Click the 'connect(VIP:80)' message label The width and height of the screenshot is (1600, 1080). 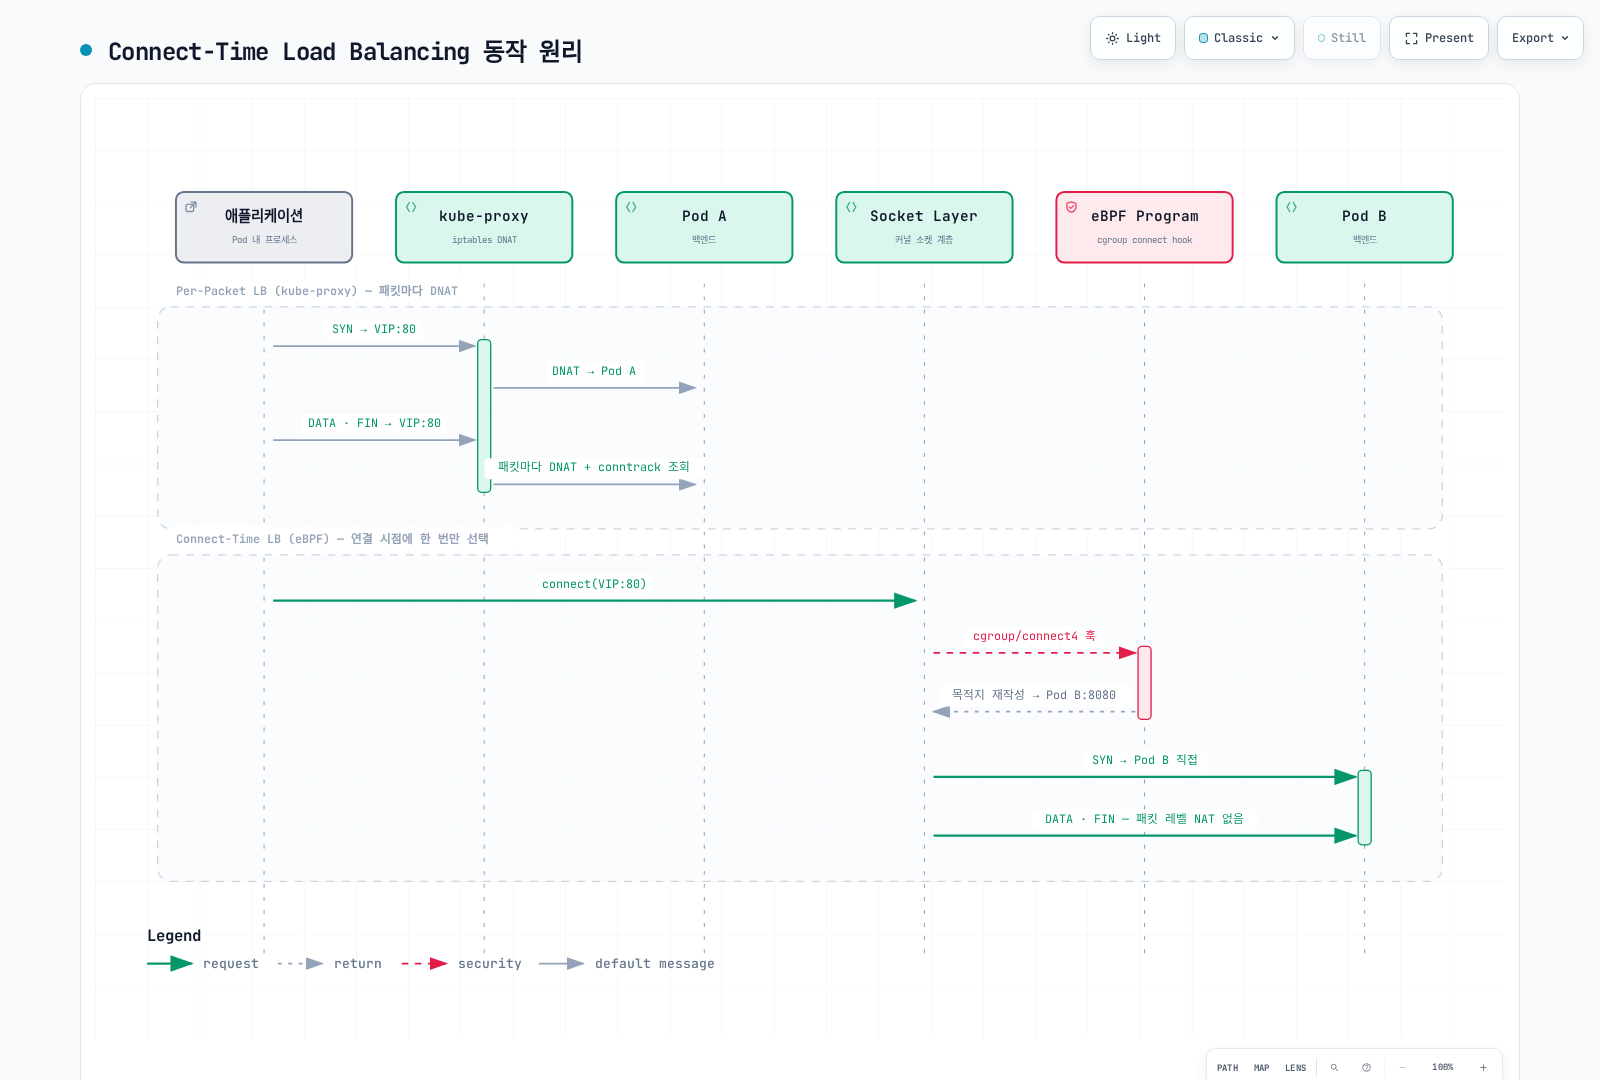[x=594, y=584]
